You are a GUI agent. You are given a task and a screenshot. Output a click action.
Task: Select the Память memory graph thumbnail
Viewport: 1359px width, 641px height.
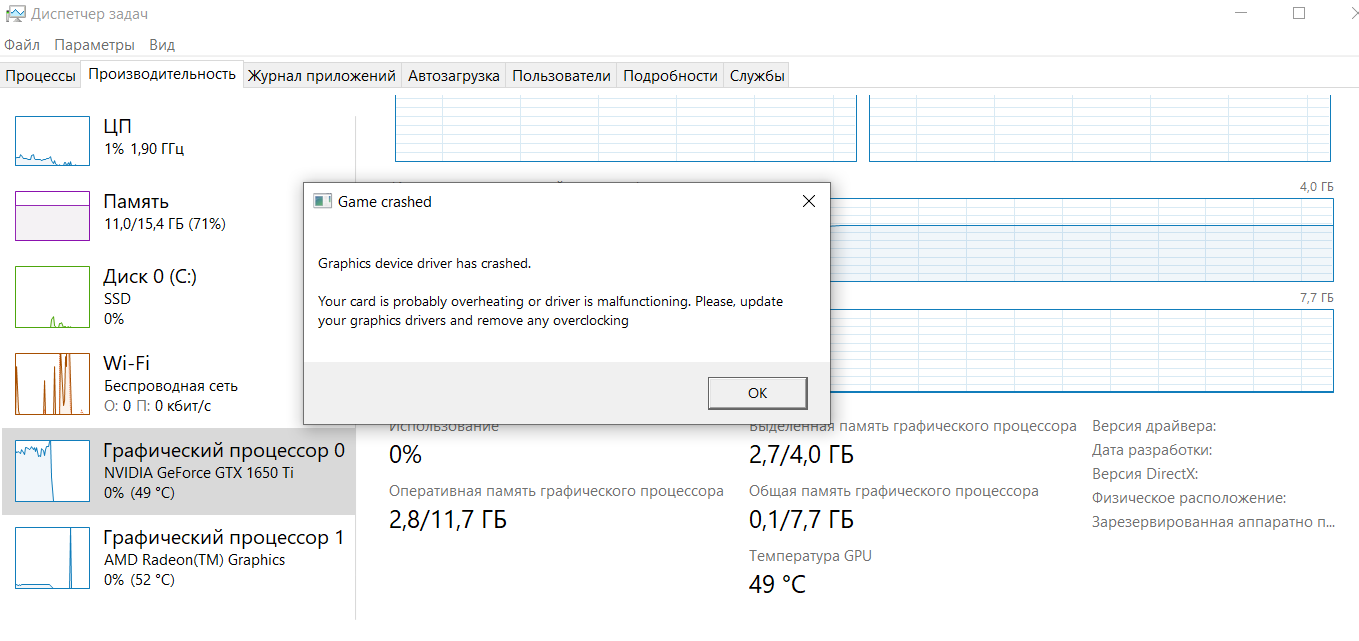[52, 216]
